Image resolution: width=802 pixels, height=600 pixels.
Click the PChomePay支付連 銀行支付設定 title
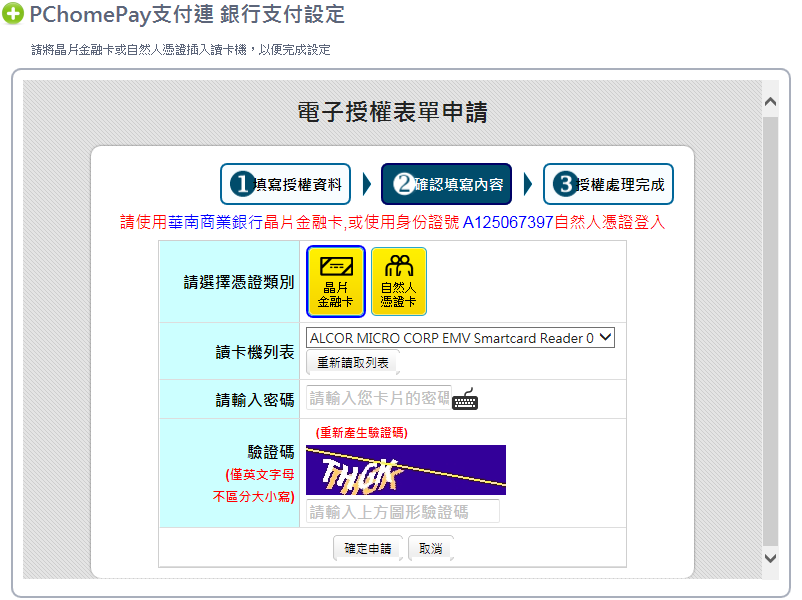pos(187,14)
